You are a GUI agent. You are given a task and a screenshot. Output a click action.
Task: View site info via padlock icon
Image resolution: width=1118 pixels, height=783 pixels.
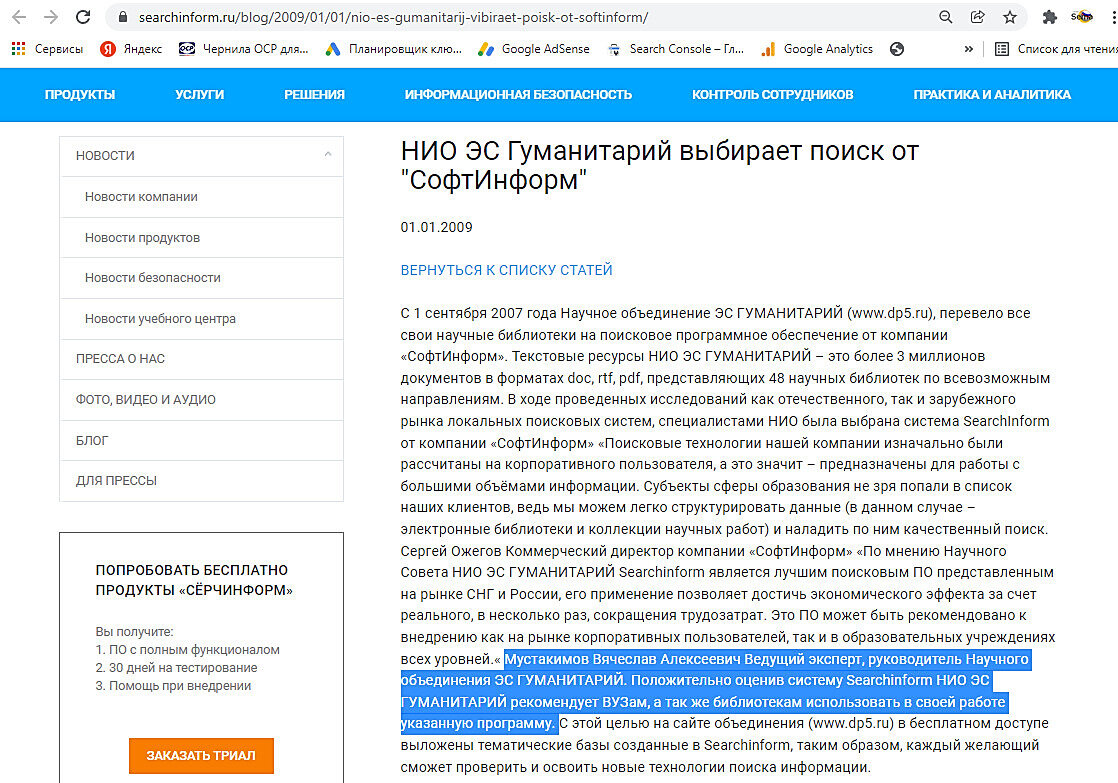coord(123,17)
